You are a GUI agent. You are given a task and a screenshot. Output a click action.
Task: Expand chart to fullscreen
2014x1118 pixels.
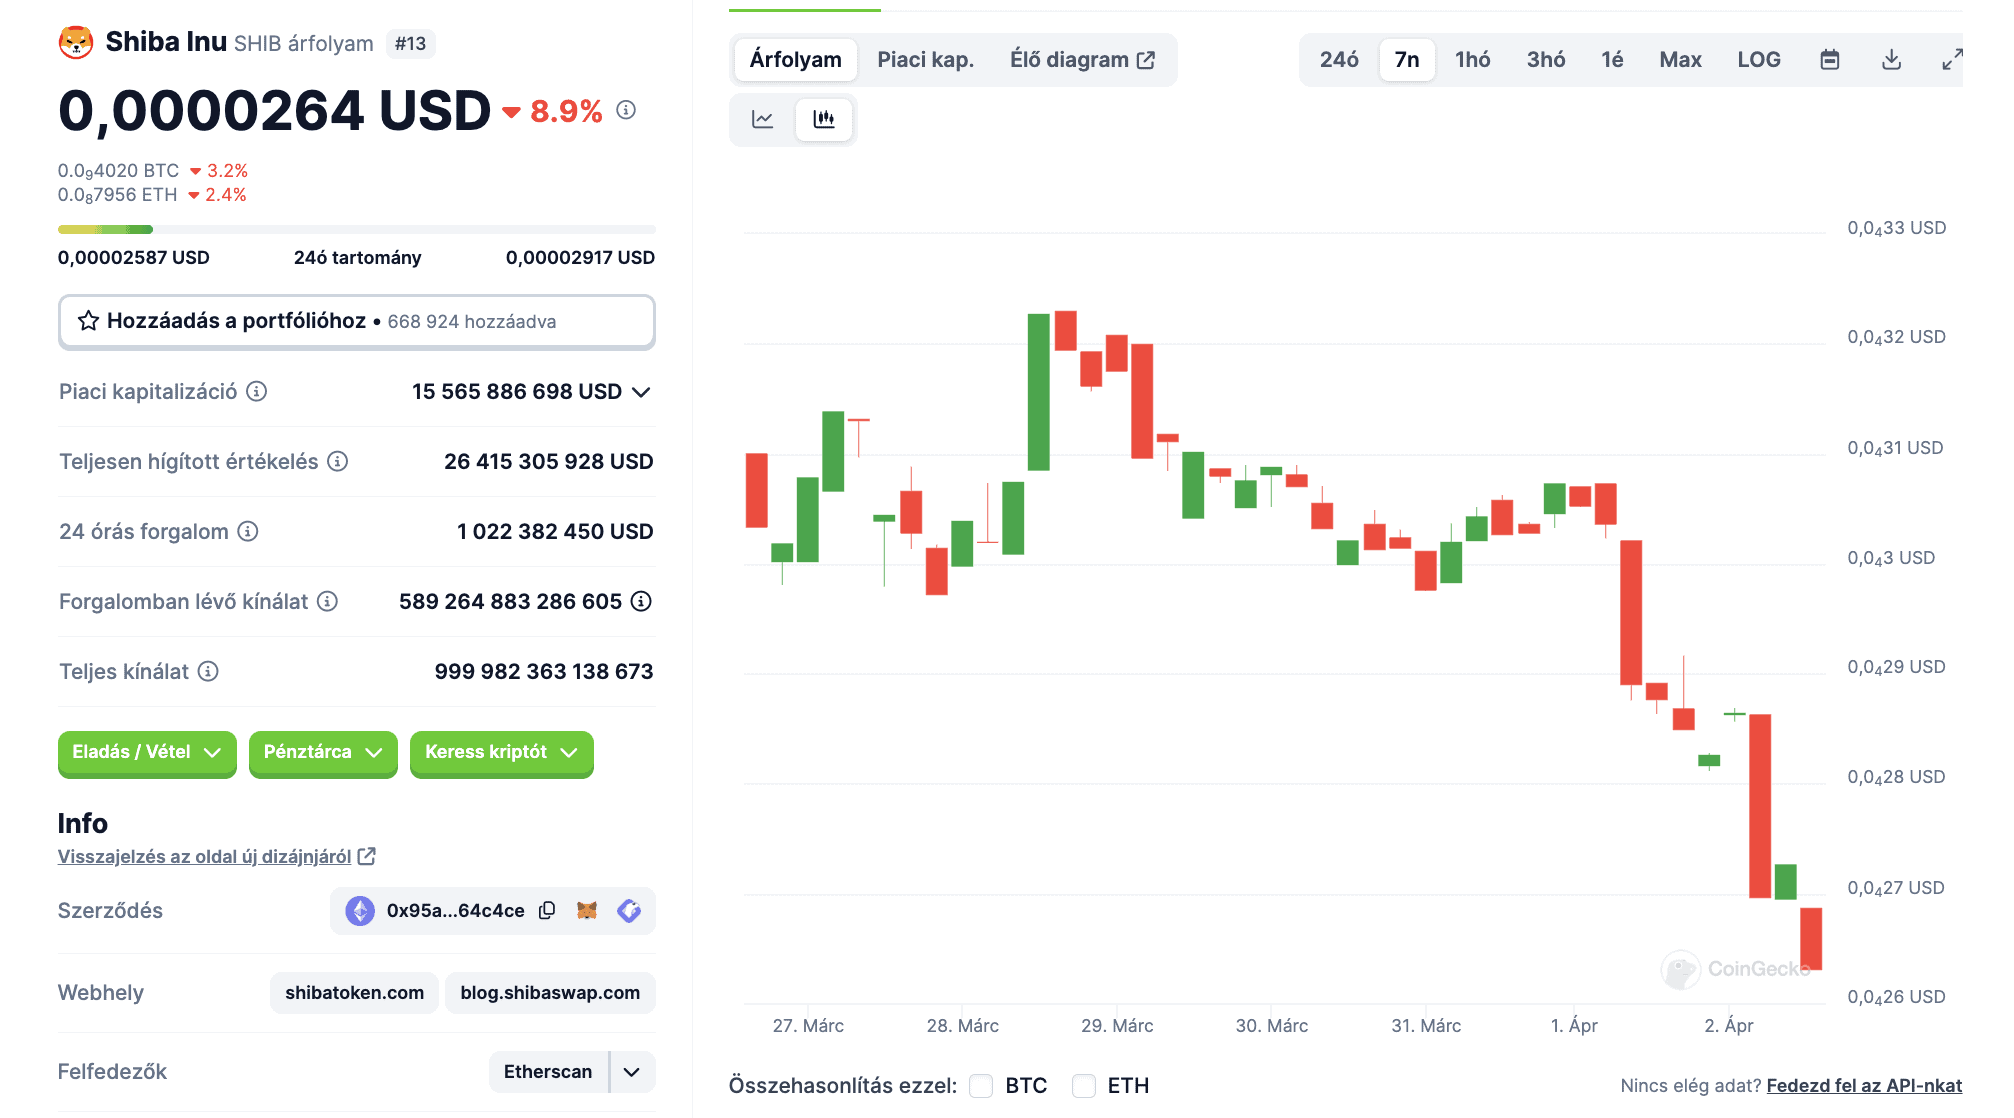pyautogui.click(x=1952, y=60)
